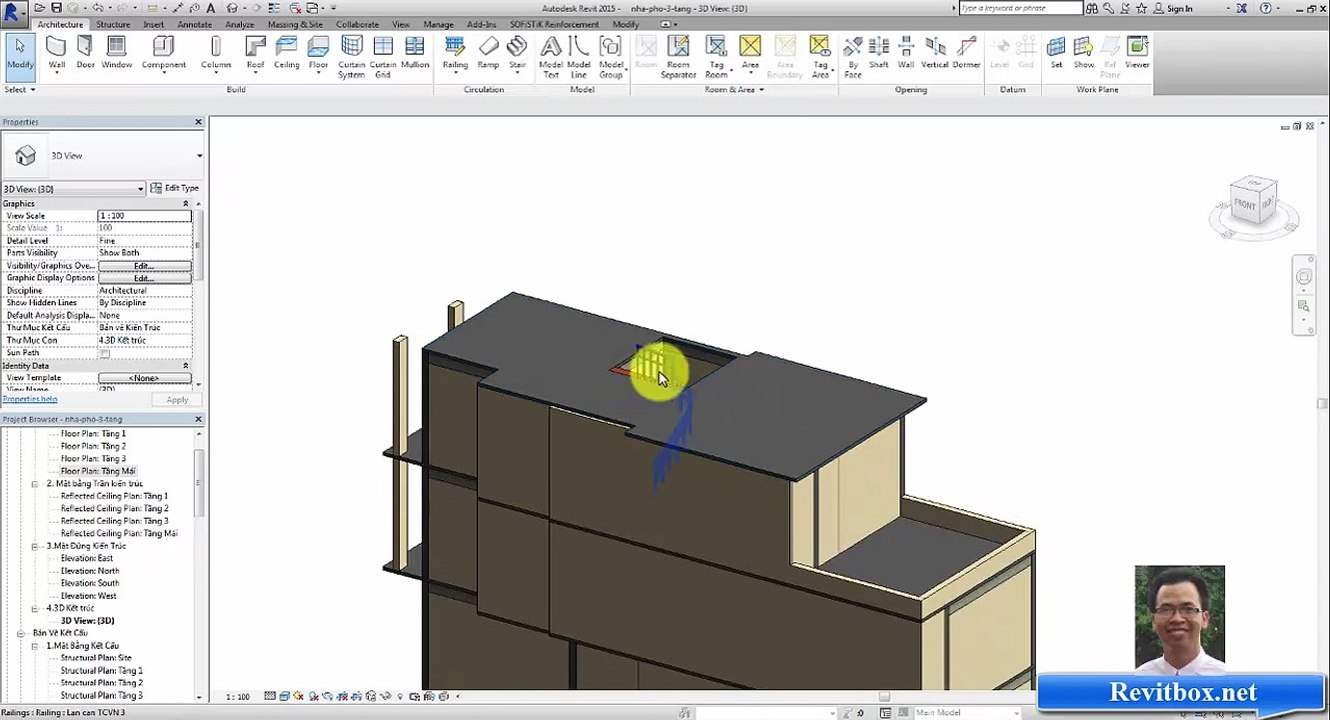This screenshot has width=1330, height=720.
Task: Switch to the Collaborate tab
Action: pos(357,24)
